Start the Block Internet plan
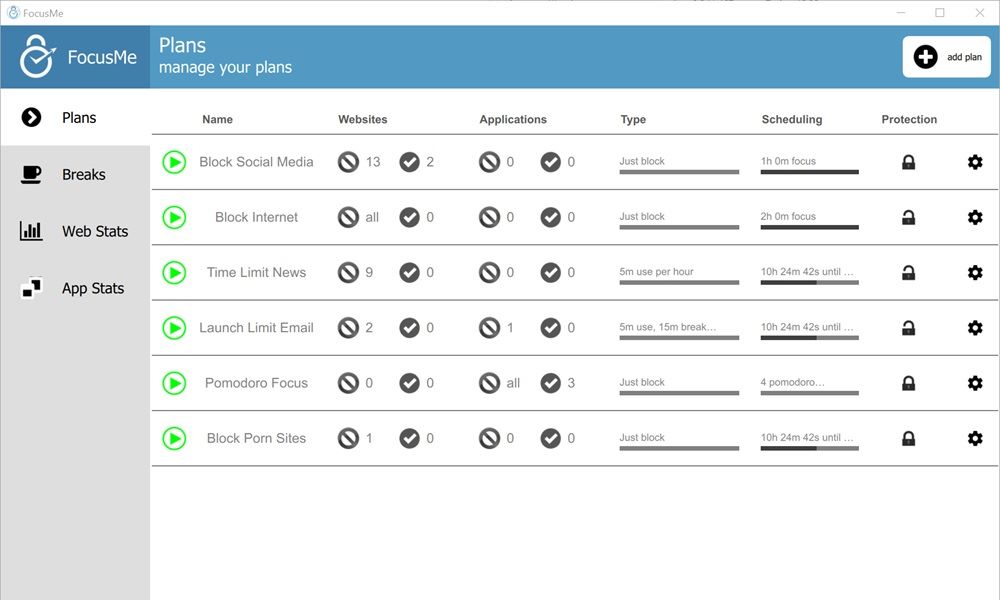Image resolution: width=1000 pixels, height=600 pixels. pos(174,217)
